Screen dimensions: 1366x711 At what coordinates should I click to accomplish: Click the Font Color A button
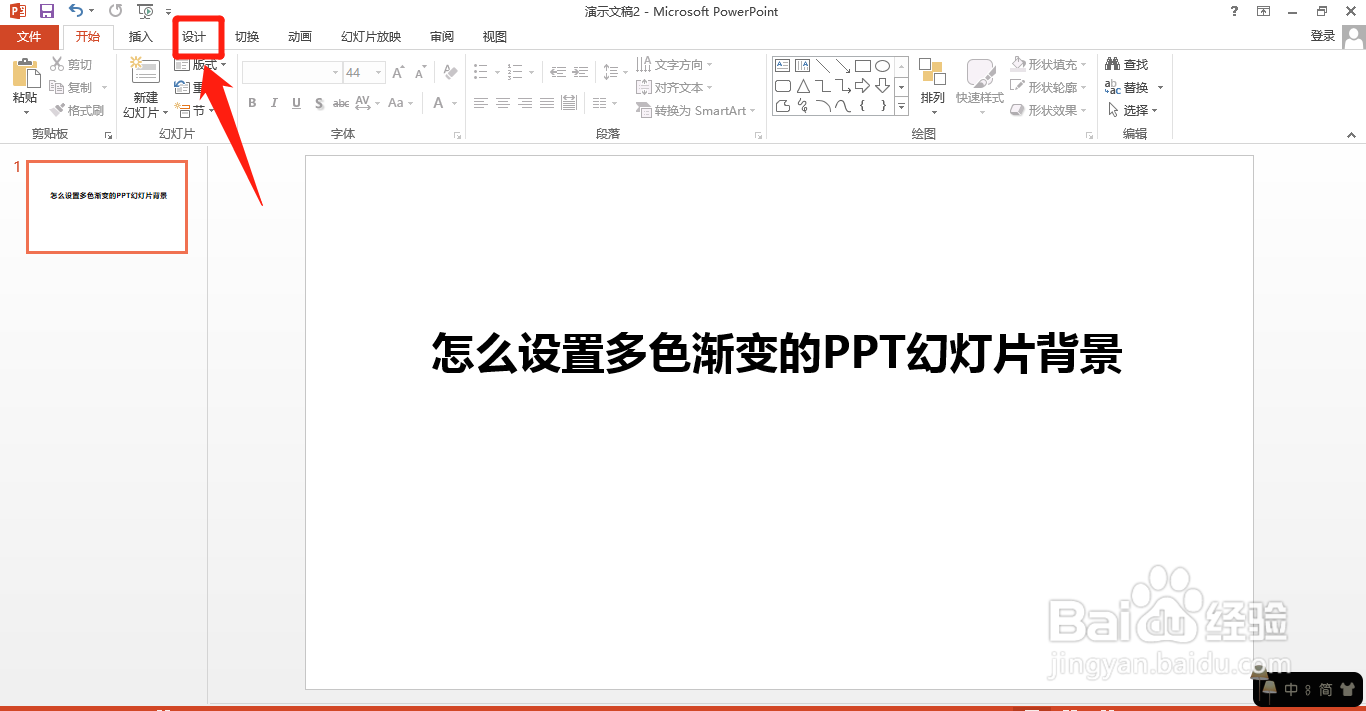click(438, 103)
